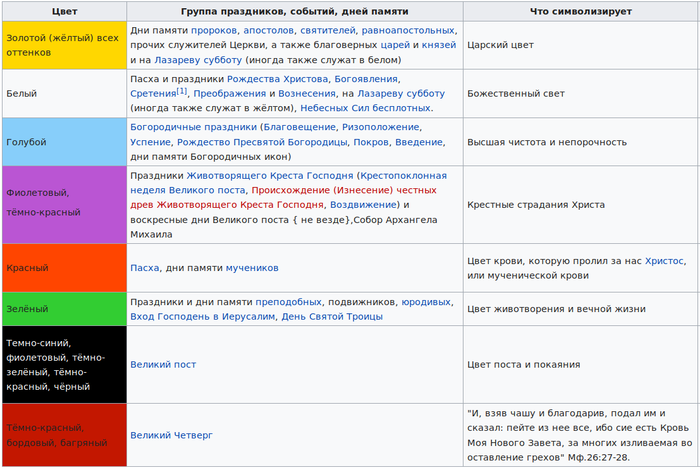The width and height of the screenshot is (700, 470).
Task: Follow the «Христос» link in the symbolism column
Action: pyautogui.click(x=664, y=261)
